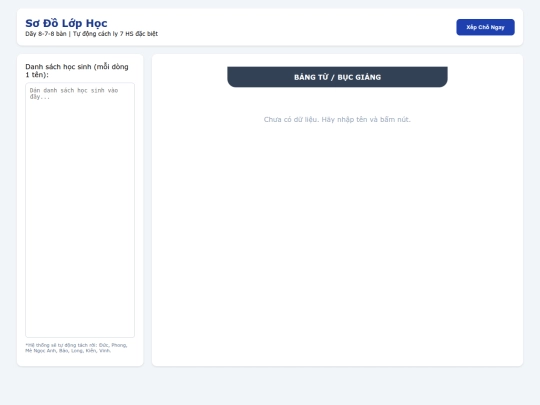Click the "BẢNG TỪ / BỤC GIẢNG" banner
Viewport: 540px width, 405px height.
pyautogui.click(x=337, y=77)
